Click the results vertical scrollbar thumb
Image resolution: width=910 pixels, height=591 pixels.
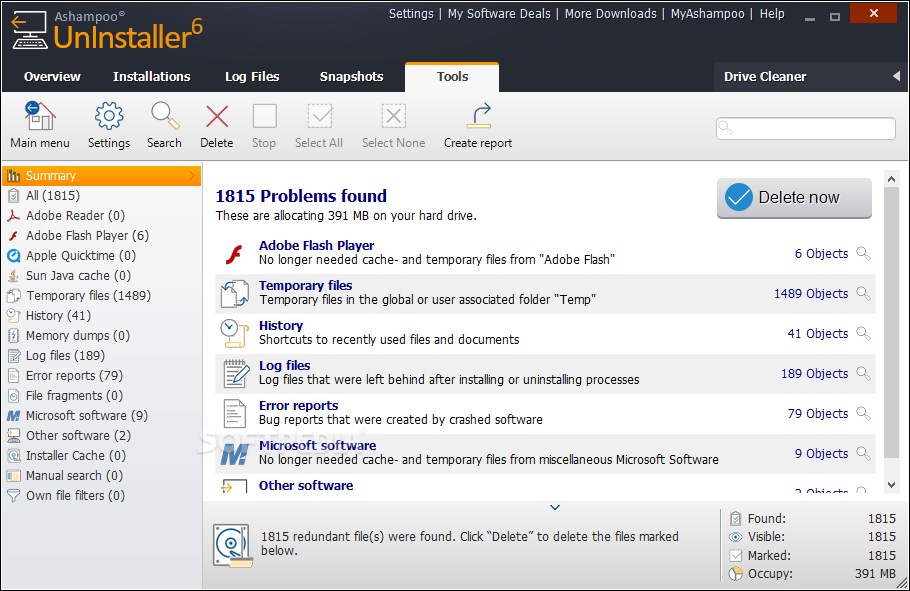pos(892,323)
